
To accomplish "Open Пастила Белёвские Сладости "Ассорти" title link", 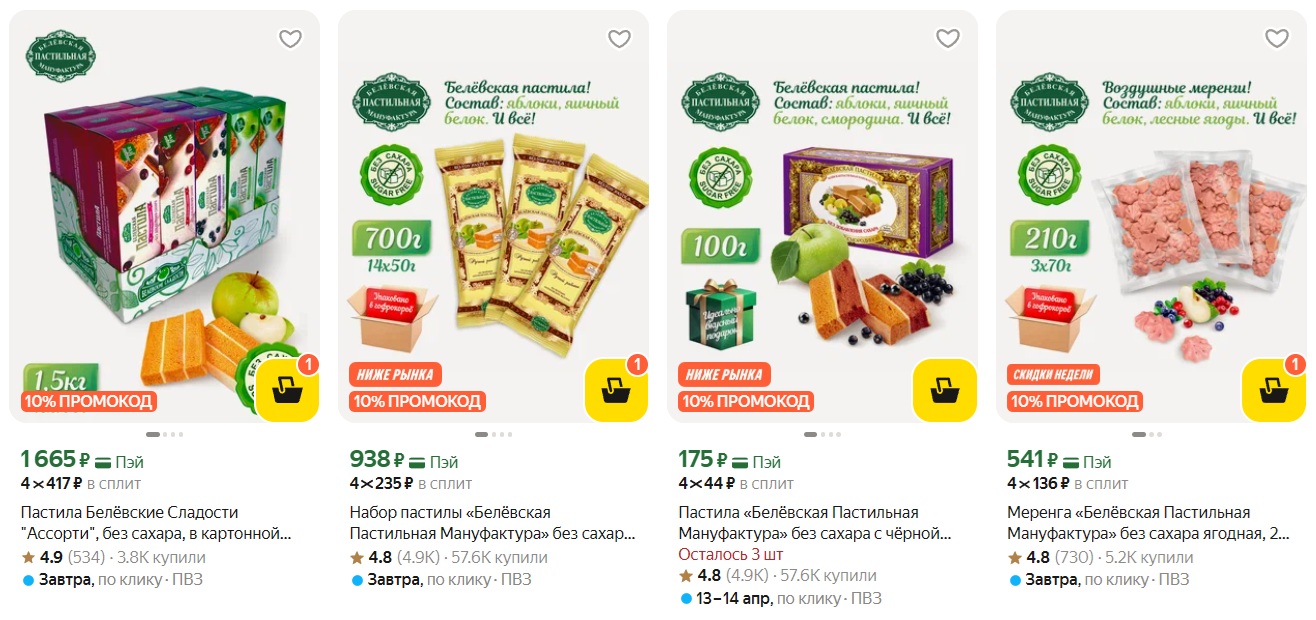I will [x=156, y=523].
